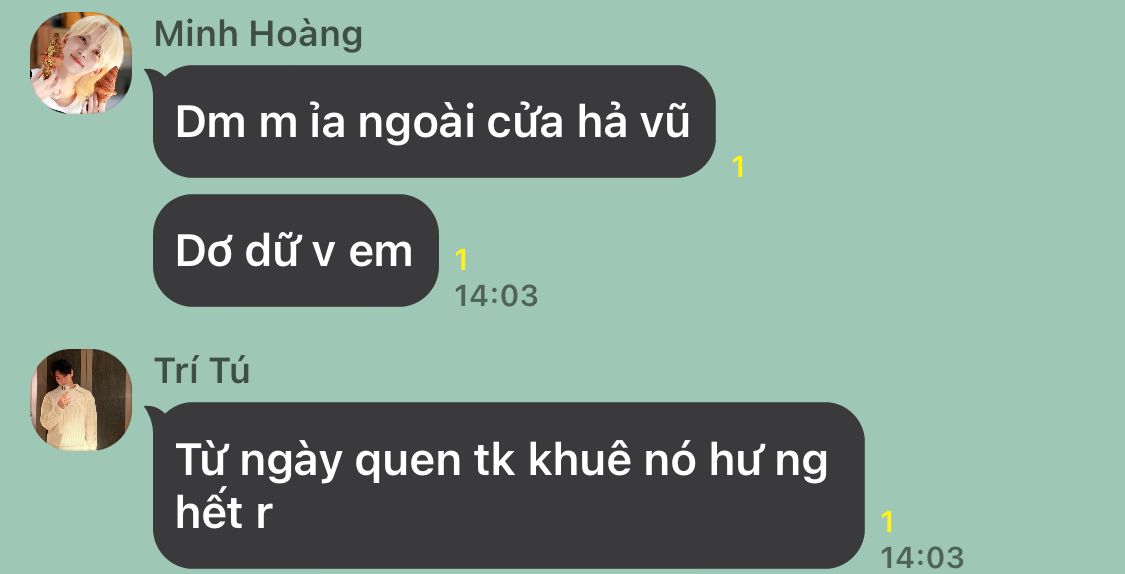Click read count next to 'Dơ dữ v em'

461,260
